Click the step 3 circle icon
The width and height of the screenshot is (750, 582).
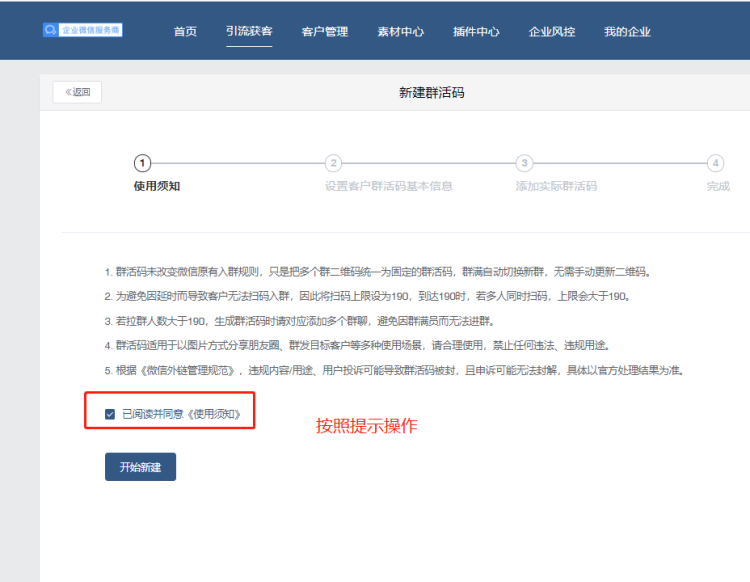pos(524,163)
